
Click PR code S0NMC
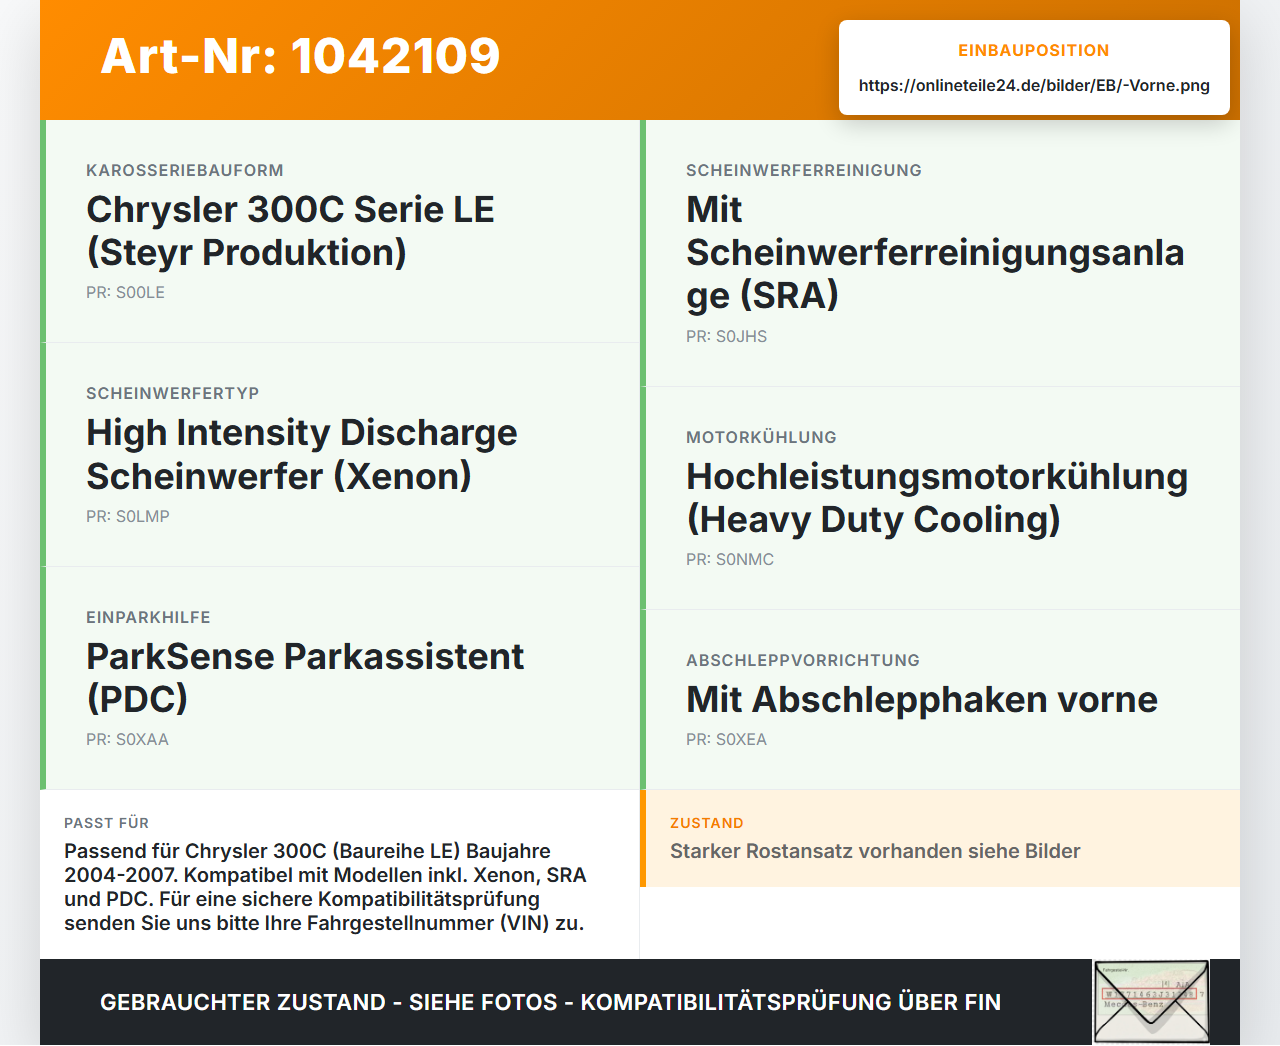point(730,559)
